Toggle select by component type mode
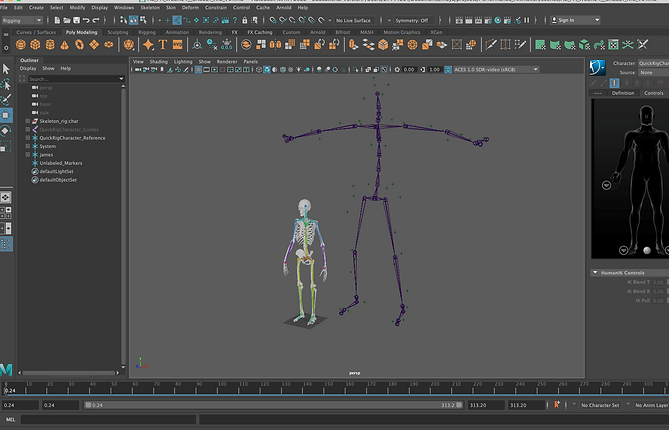669x430 pixels. click(143, 20)
